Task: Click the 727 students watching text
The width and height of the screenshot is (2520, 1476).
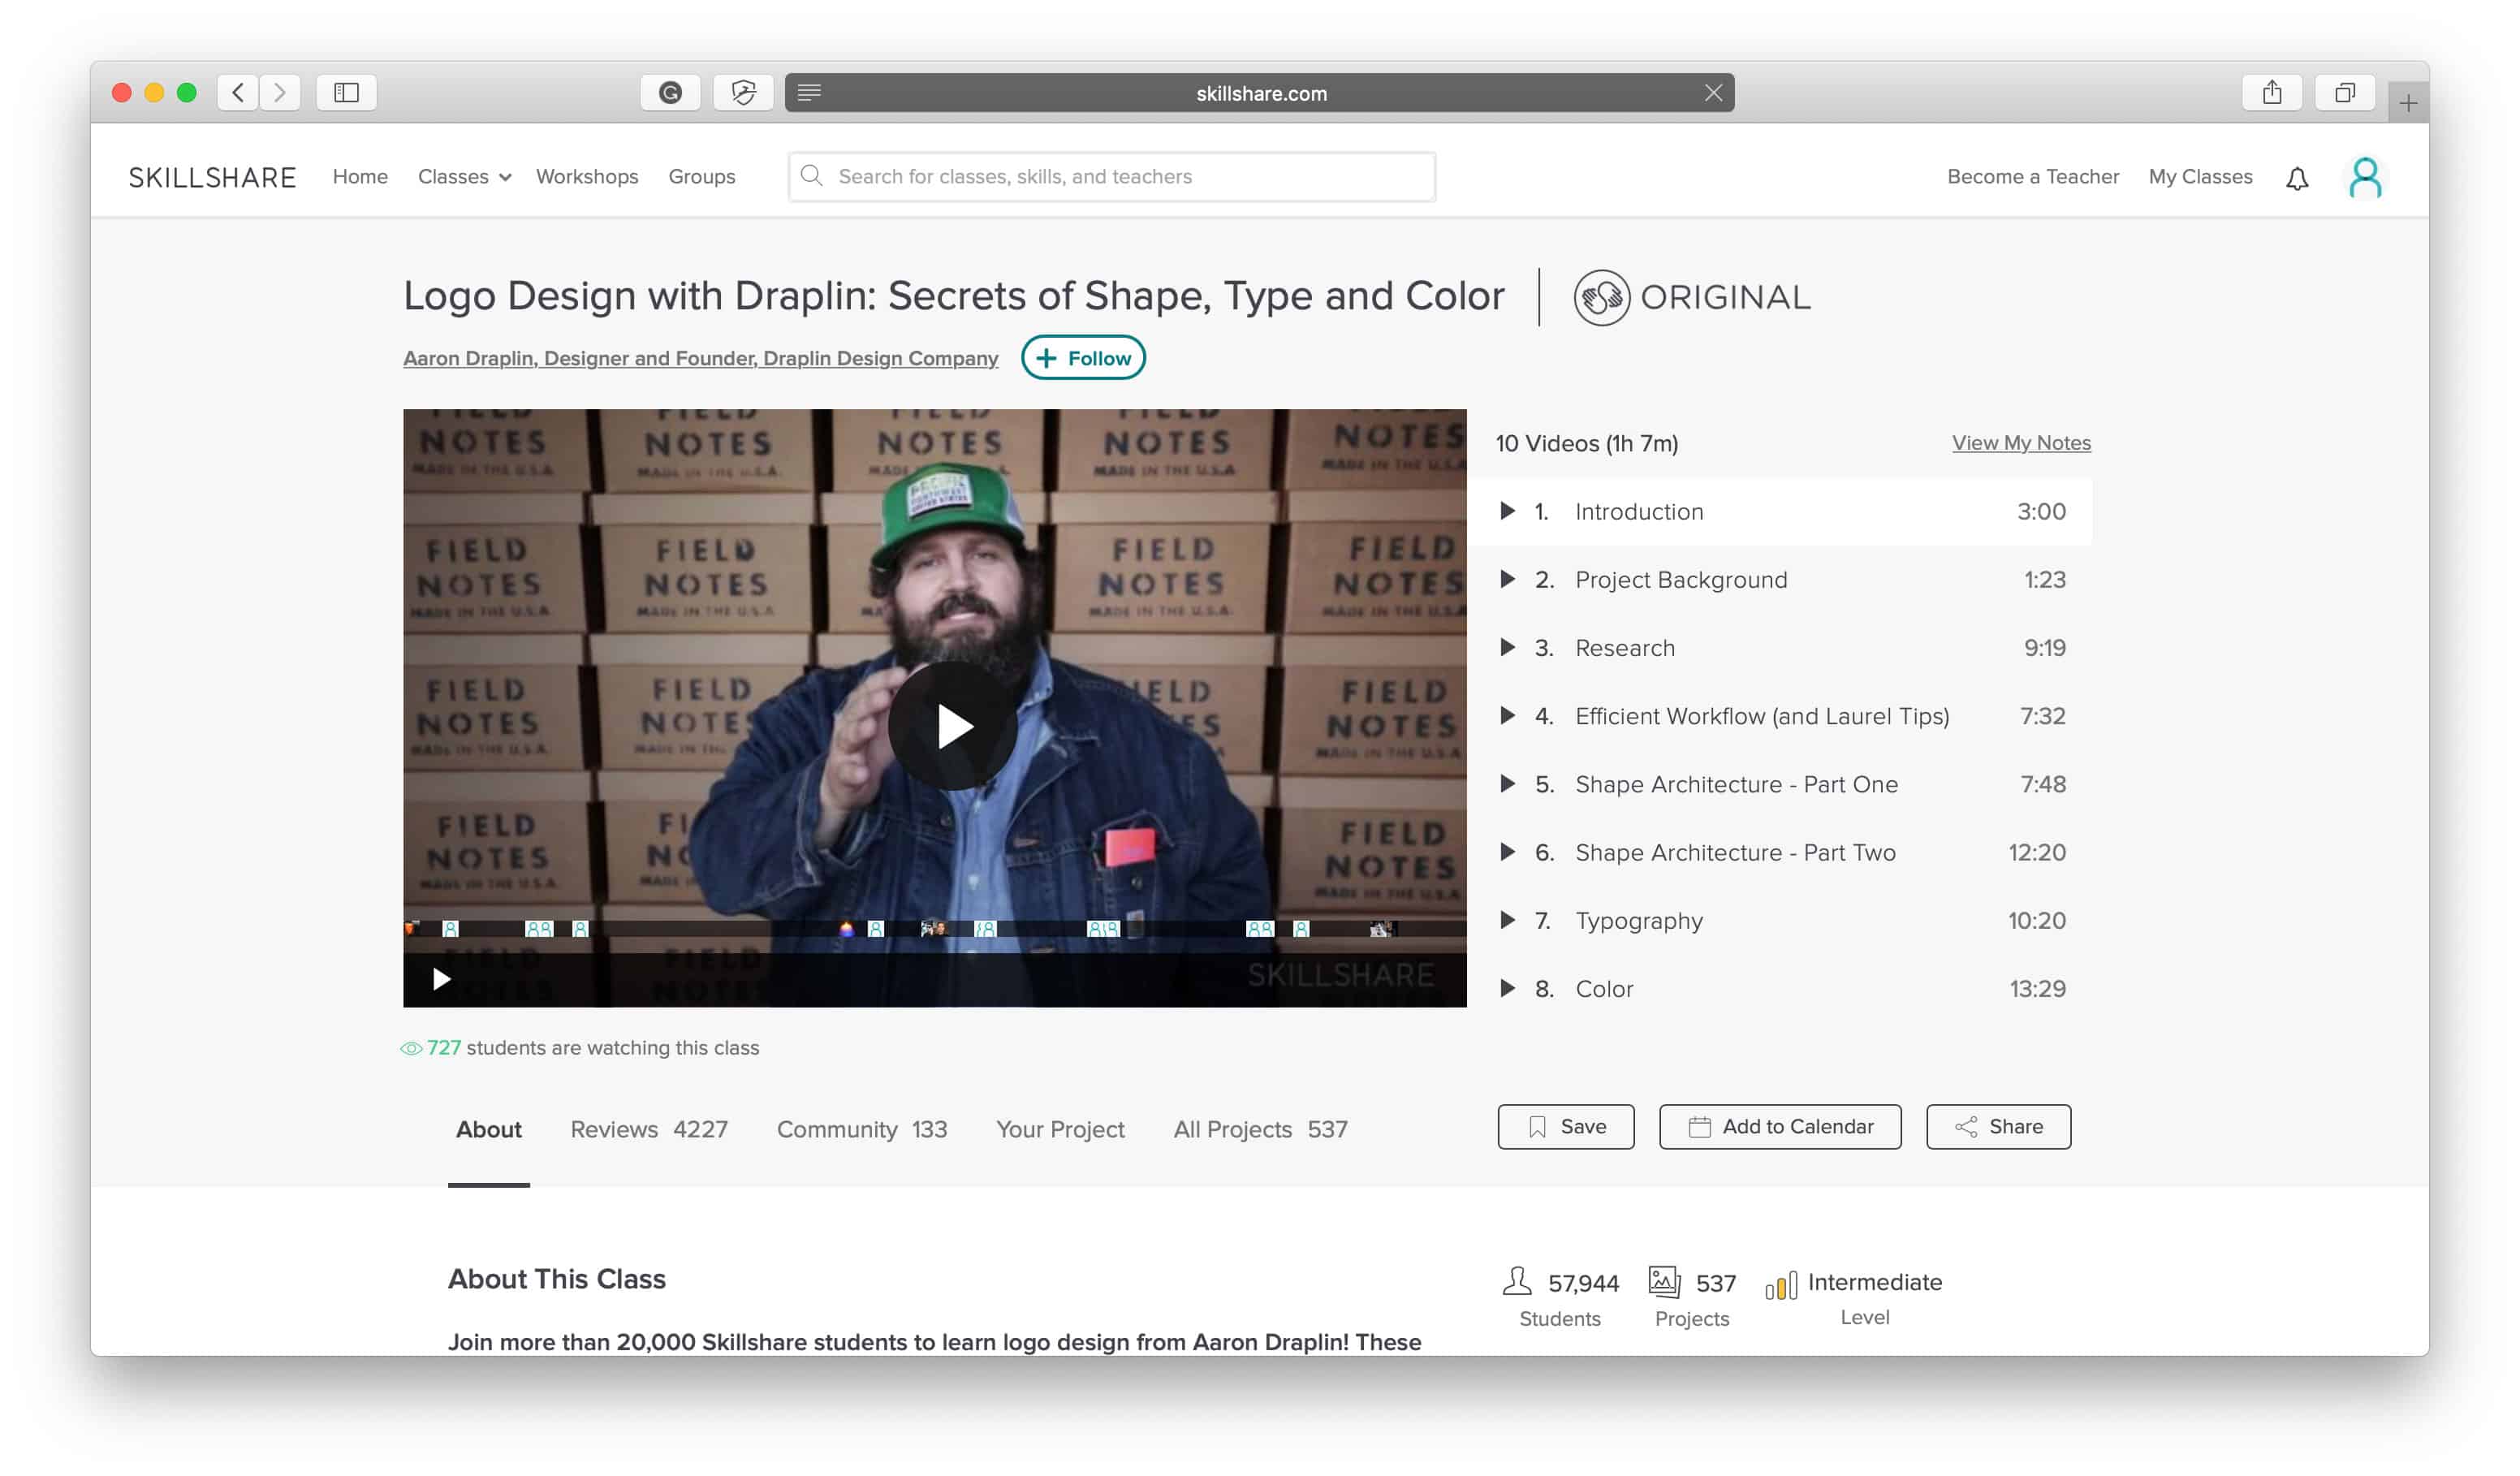Action: point(580,1048)
